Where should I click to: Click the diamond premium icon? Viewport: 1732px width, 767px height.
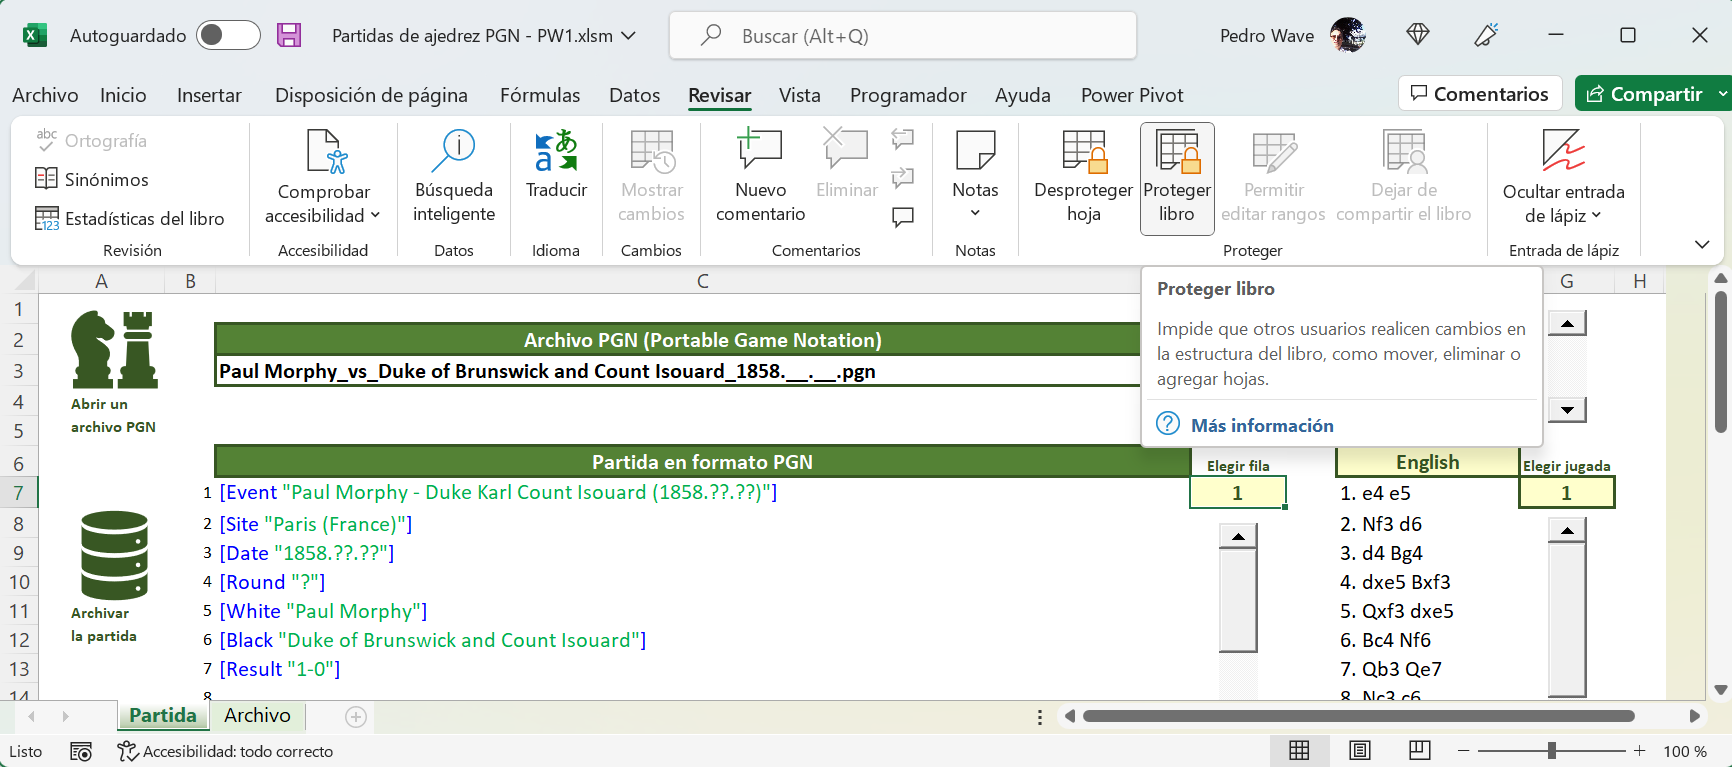click(1418, 35)
